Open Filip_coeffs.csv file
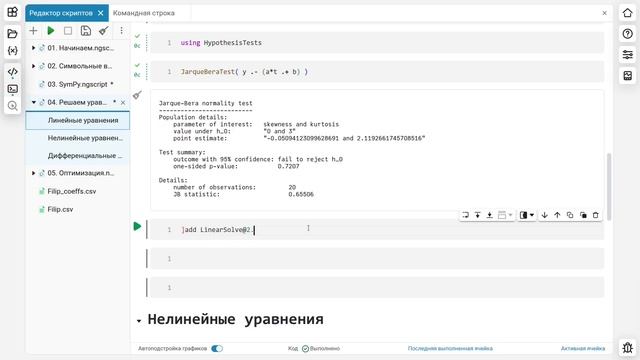 tap(71, 191)
